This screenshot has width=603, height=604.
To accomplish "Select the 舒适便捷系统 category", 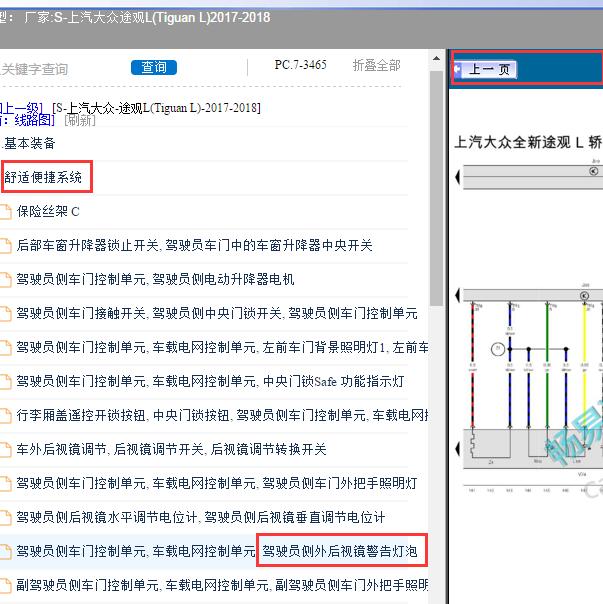I will (x=43, y=177).
